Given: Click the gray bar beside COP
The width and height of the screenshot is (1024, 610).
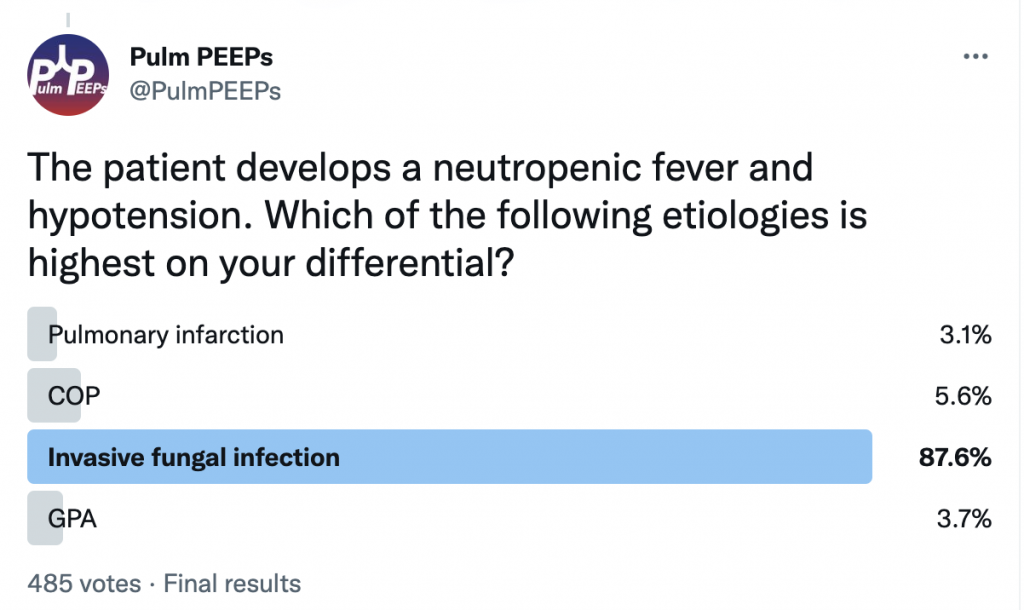Looking at the screenshot, I should pos(54,395).
